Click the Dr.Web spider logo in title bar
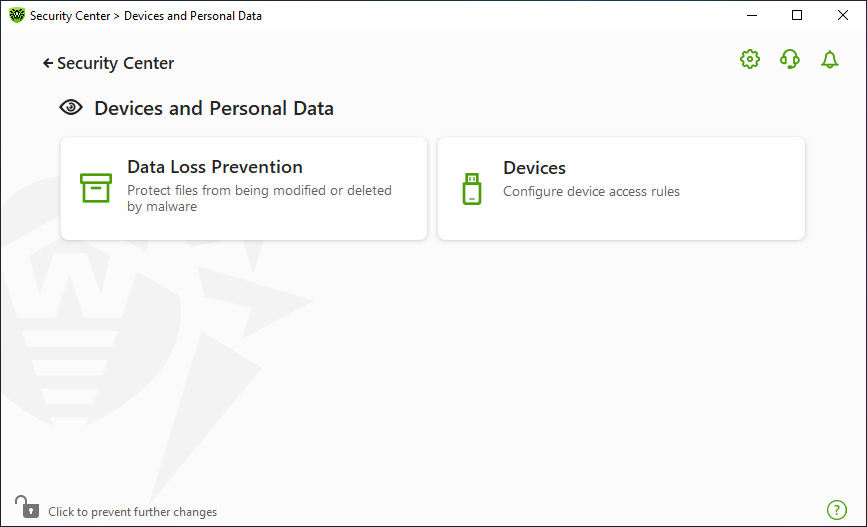This screenshot has height=527, width=867. pos(17,15)
